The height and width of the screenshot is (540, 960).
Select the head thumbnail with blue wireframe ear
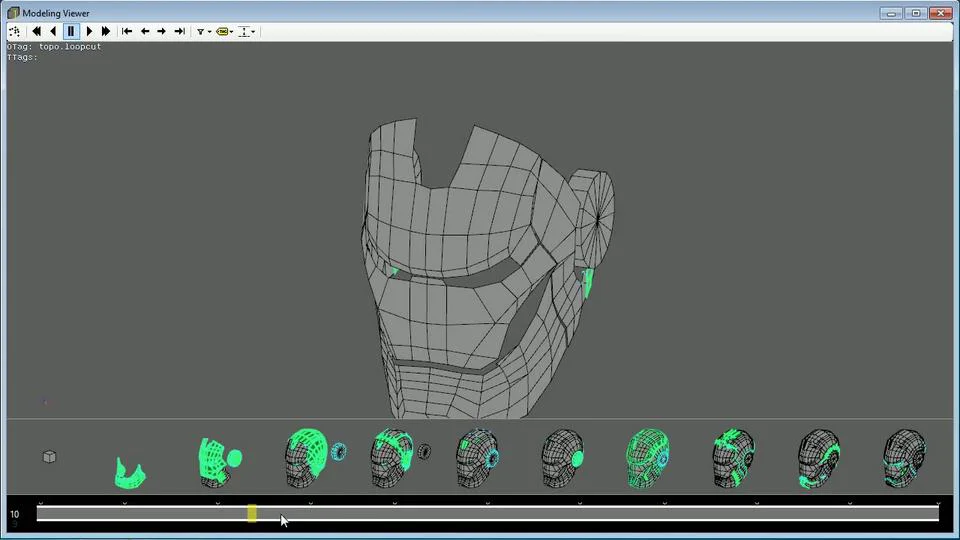click(x=479, y=458)
